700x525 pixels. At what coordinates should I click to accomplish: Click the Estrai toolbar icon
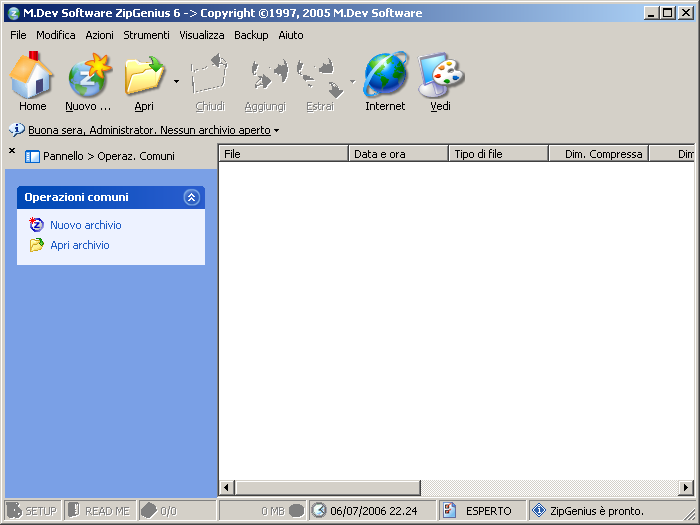tap(321, 78)
